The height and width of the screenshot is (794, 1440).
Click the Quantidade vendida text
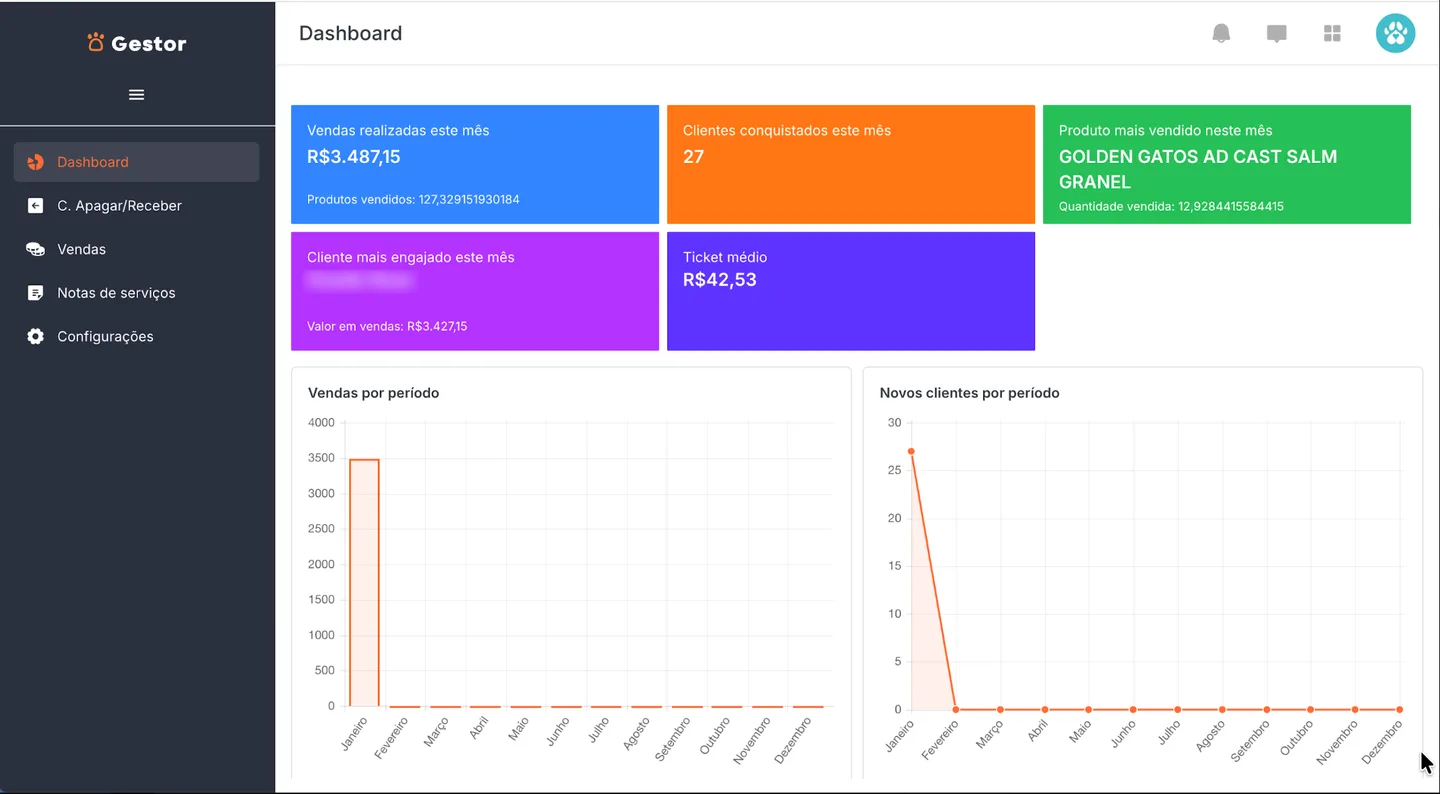coord(1171,206)
